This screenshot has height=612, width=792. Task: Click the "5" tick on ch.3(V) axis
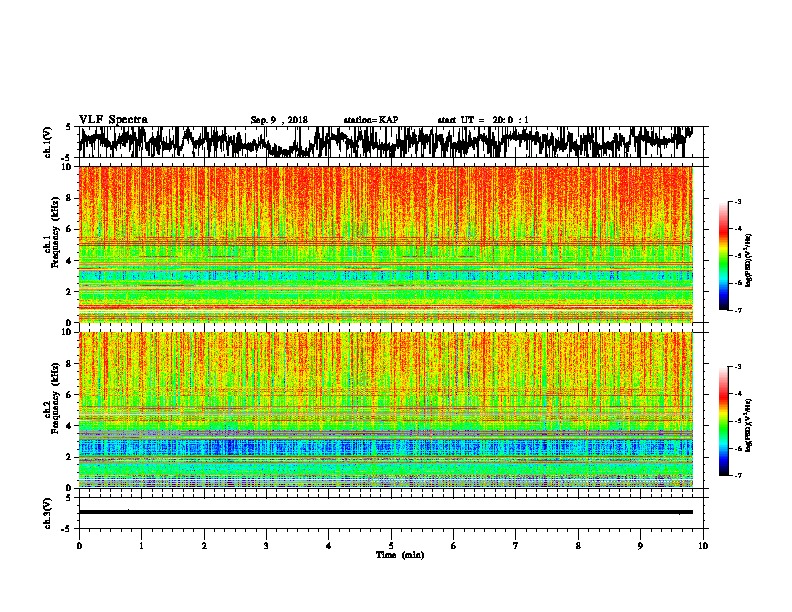pos(69,498)
